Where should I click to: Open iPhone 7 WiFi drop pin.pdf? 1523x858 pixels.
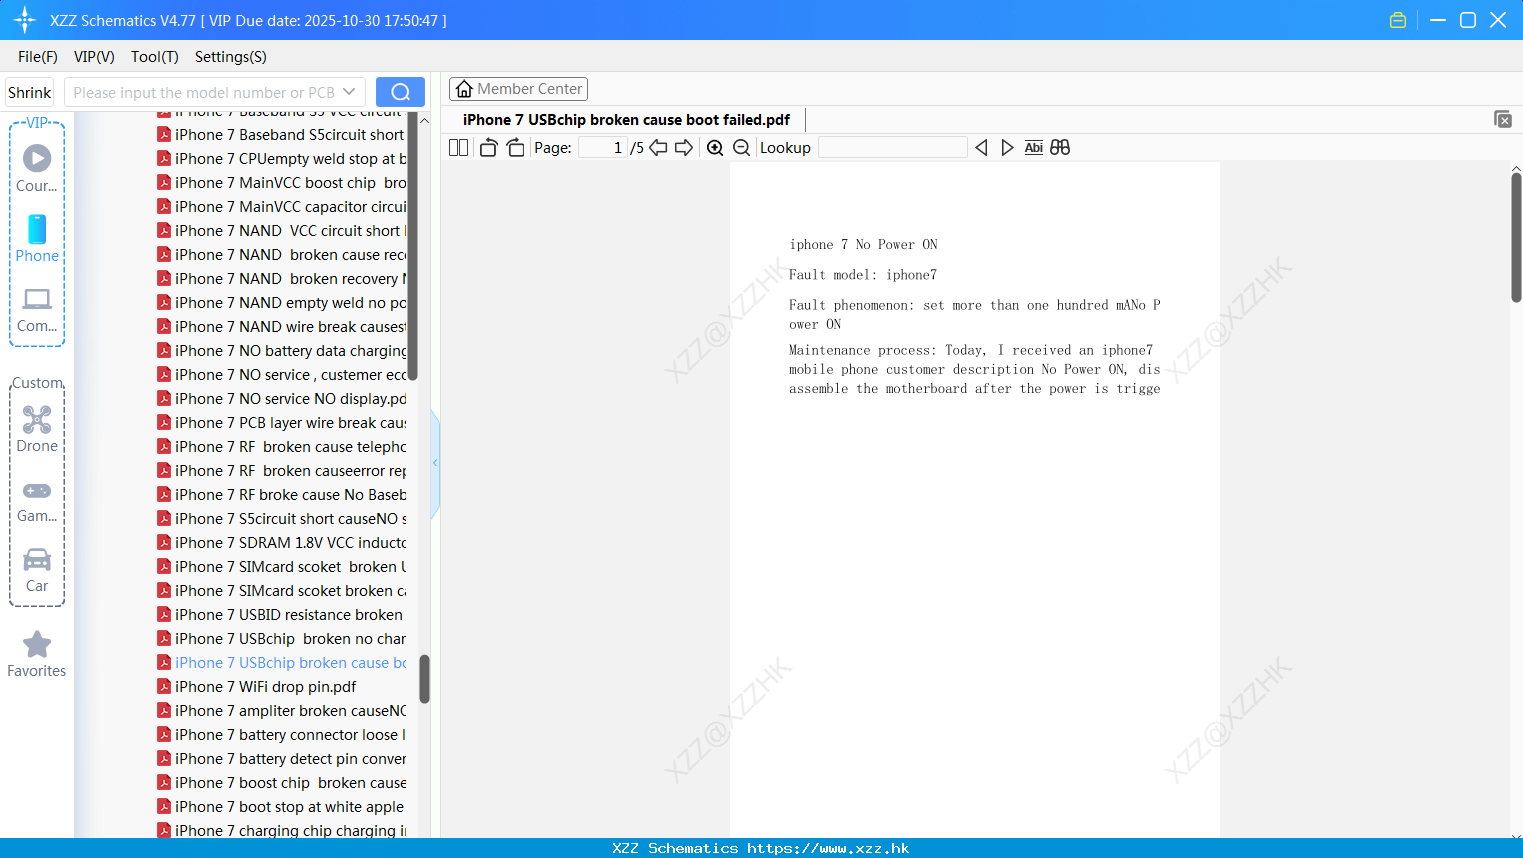(x=257, y=687)
